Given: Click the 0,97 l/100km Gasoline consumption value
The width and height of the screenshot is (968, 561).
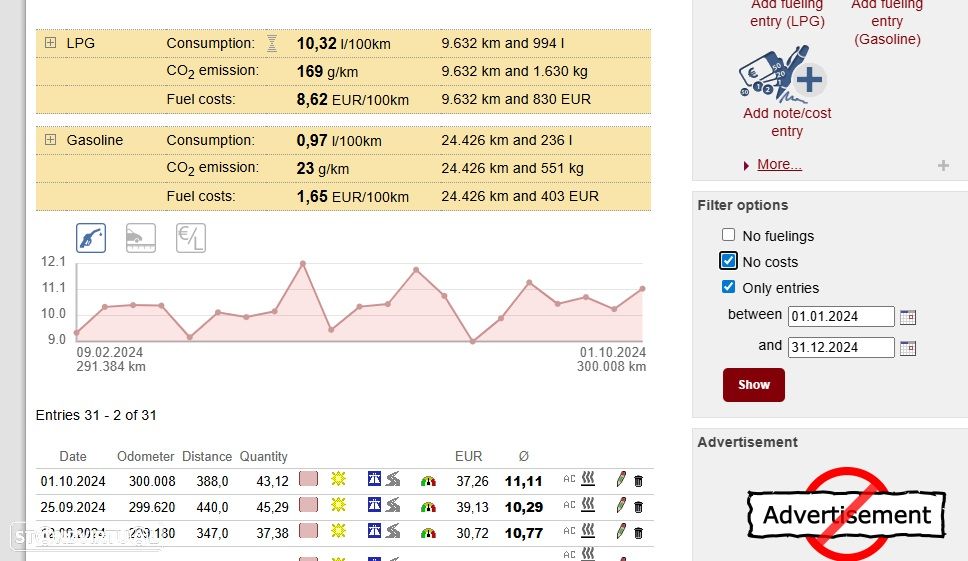Looking at the screenshot, I should pos(339,141).
